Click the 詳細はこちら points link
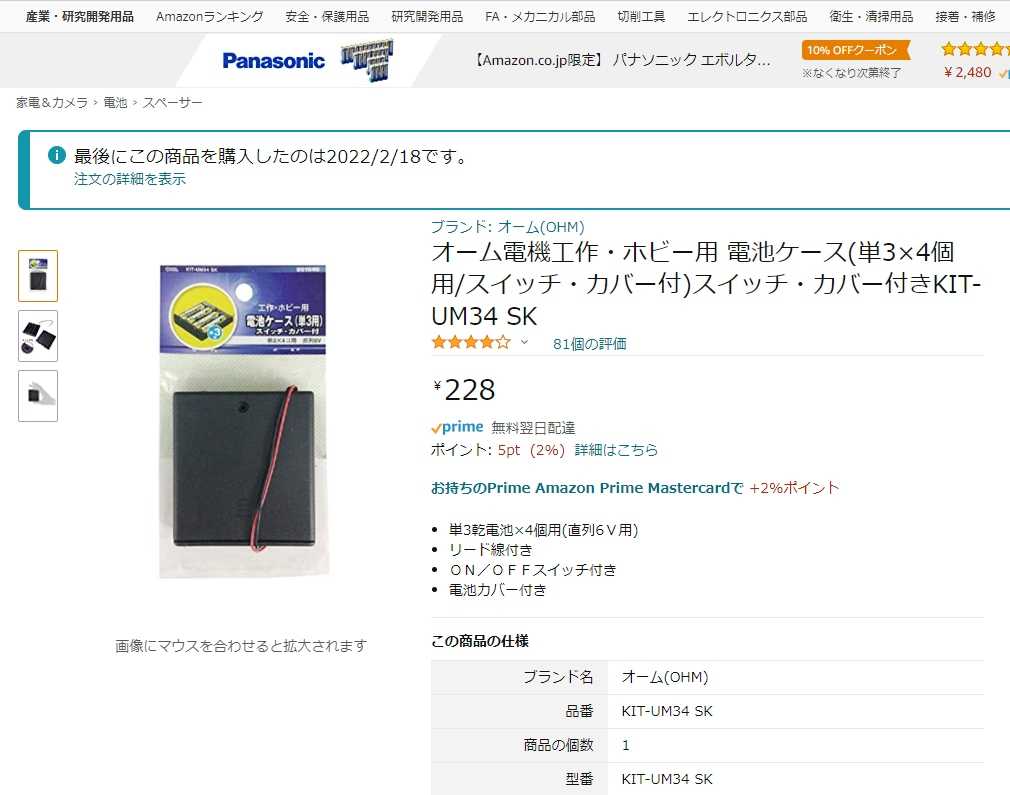Screen dimensions: 1010x795 pyautogui.click(x=616, y=450)
